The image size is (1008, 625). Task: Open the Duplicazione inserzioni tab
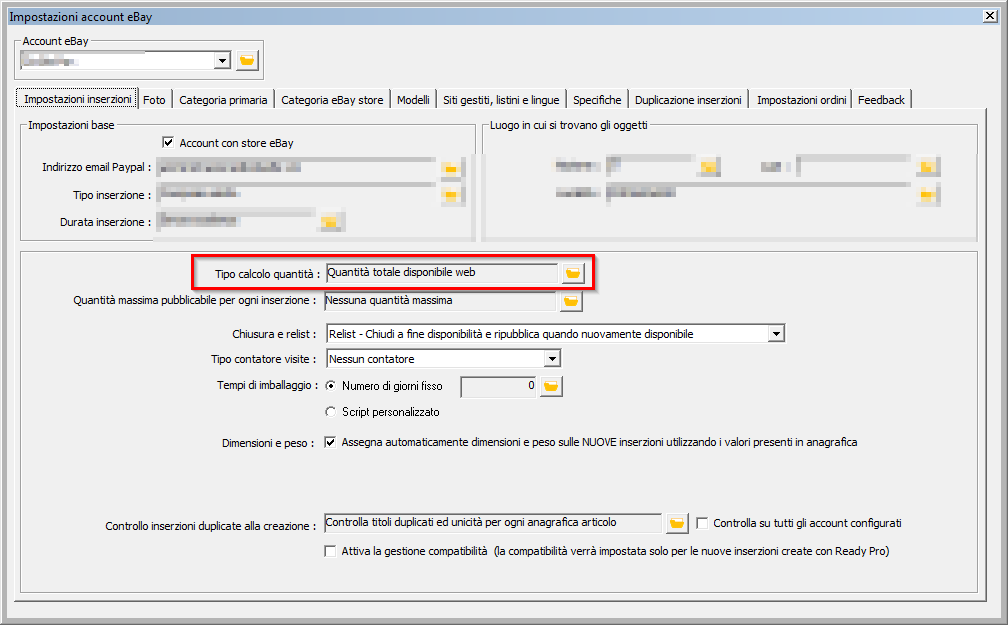(x=688, y=100)
